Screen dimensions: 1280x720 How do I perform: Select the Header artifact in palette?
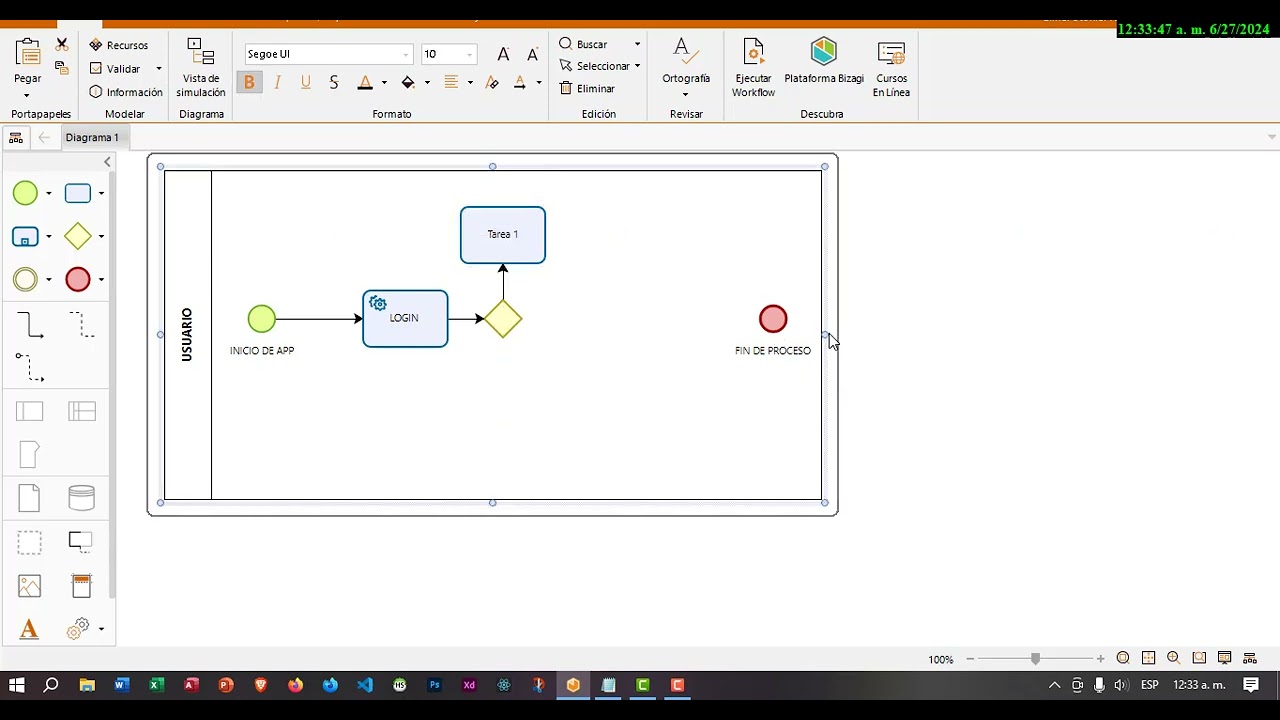click(82, 586)
